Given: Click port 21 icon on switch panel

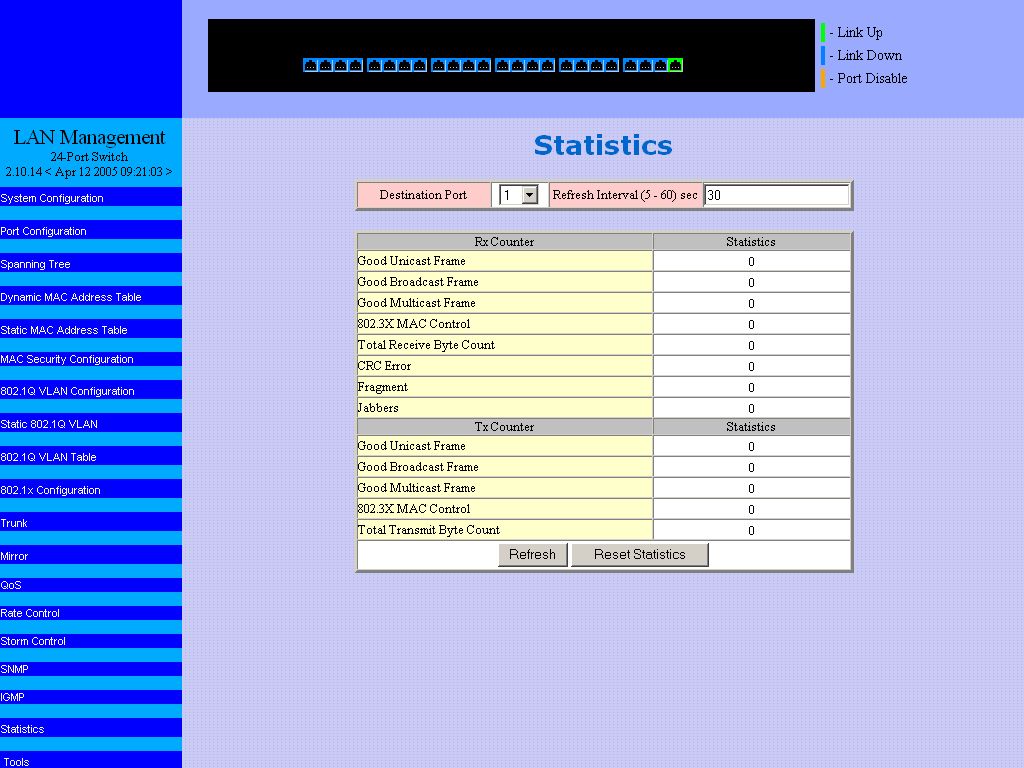Looking at the screenshot, I should [x=630, y=65].
